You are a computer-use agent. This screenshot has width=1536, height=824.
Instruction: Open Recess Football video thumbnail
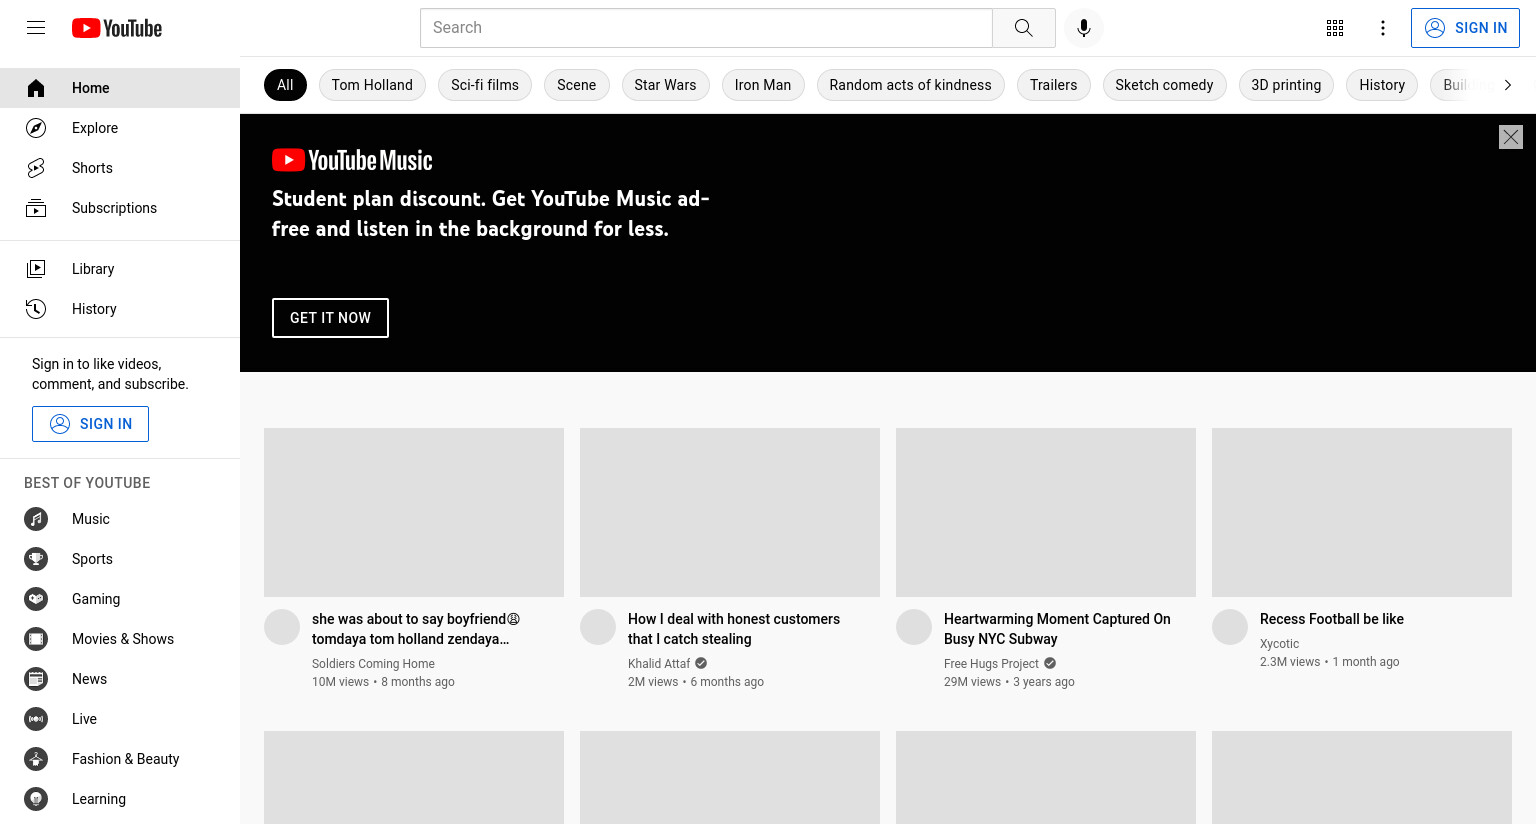click(x=1362, y=512)
